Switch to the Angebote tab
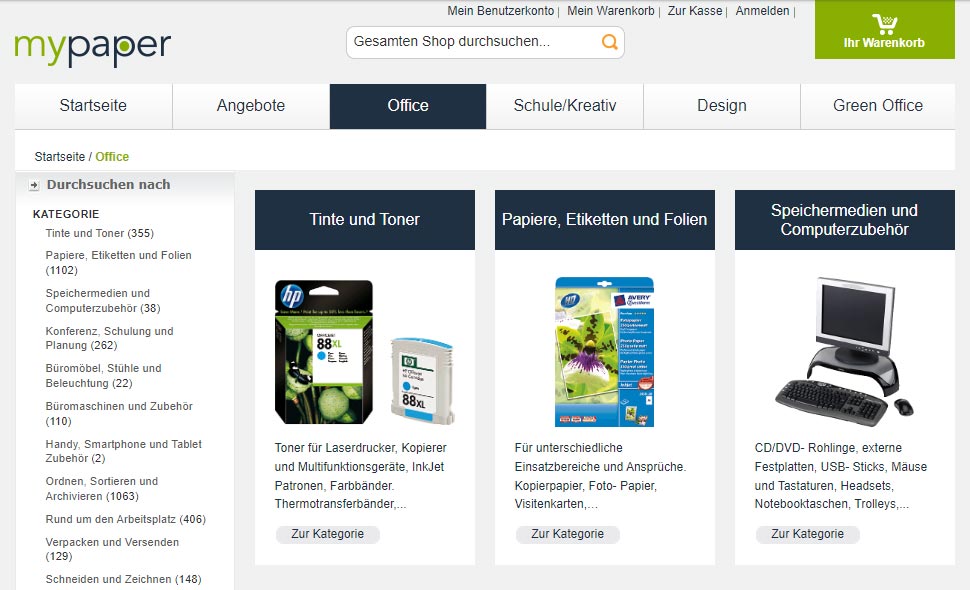Screen dimensions: 970x590 tap(251, 106)
